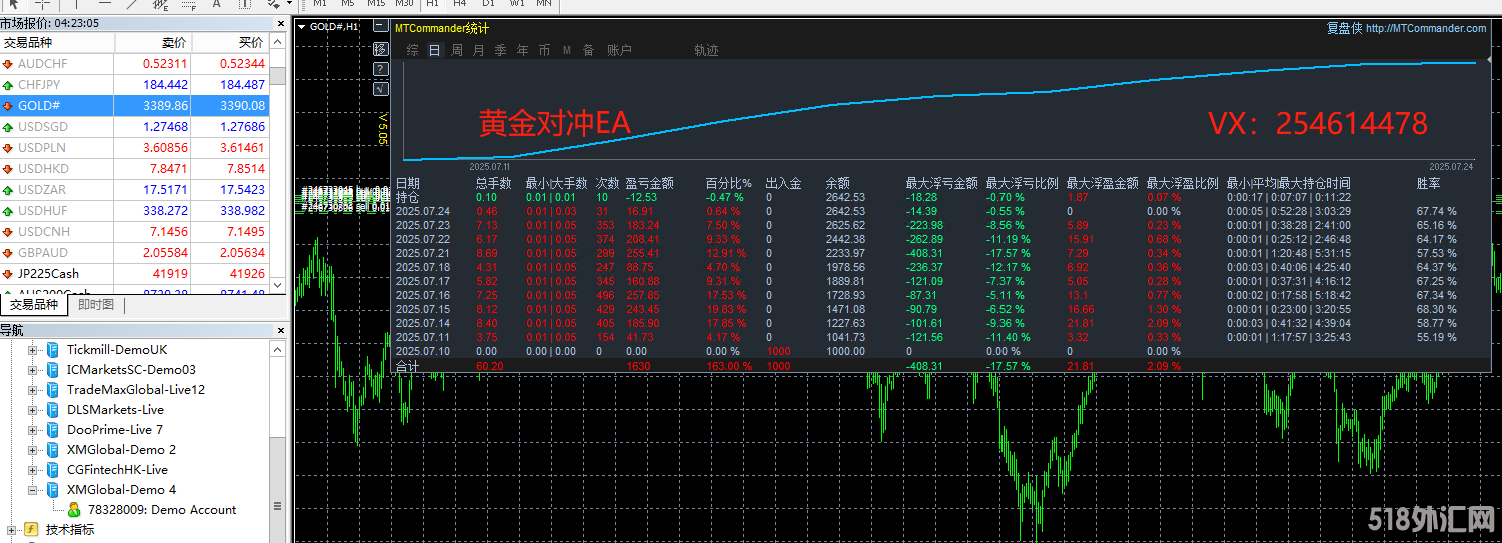Expand the TradeMaxGlobal-Live12 tree node
The height and width of the screenshot is (543, 1502).
32,390
